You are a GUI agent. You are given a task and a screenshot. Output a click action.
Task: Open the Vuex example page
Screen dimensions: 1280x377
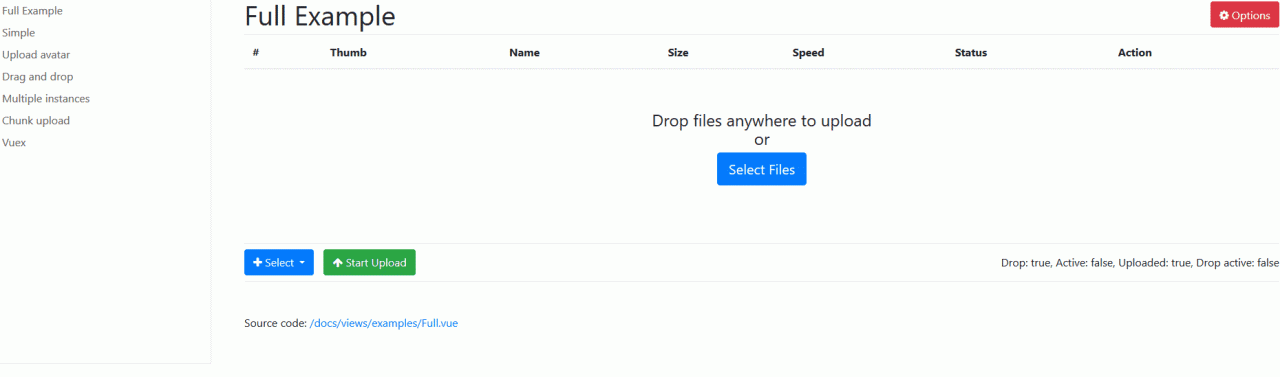[14, 143]
